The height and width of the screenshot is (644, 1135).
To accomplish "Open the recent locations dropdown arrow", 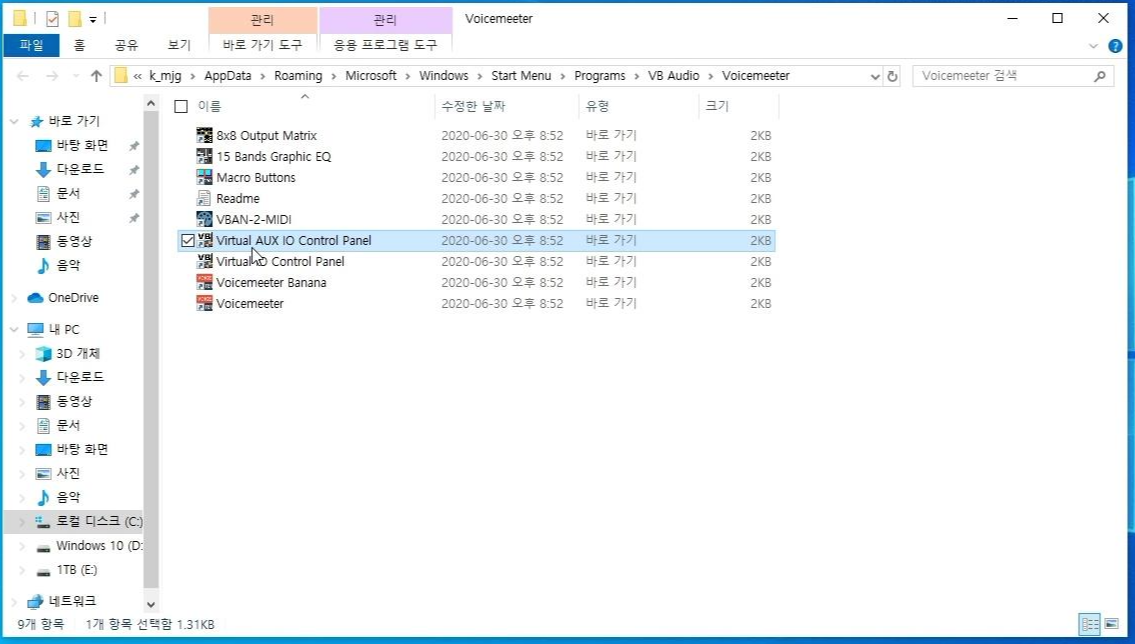I will [75, 76].
